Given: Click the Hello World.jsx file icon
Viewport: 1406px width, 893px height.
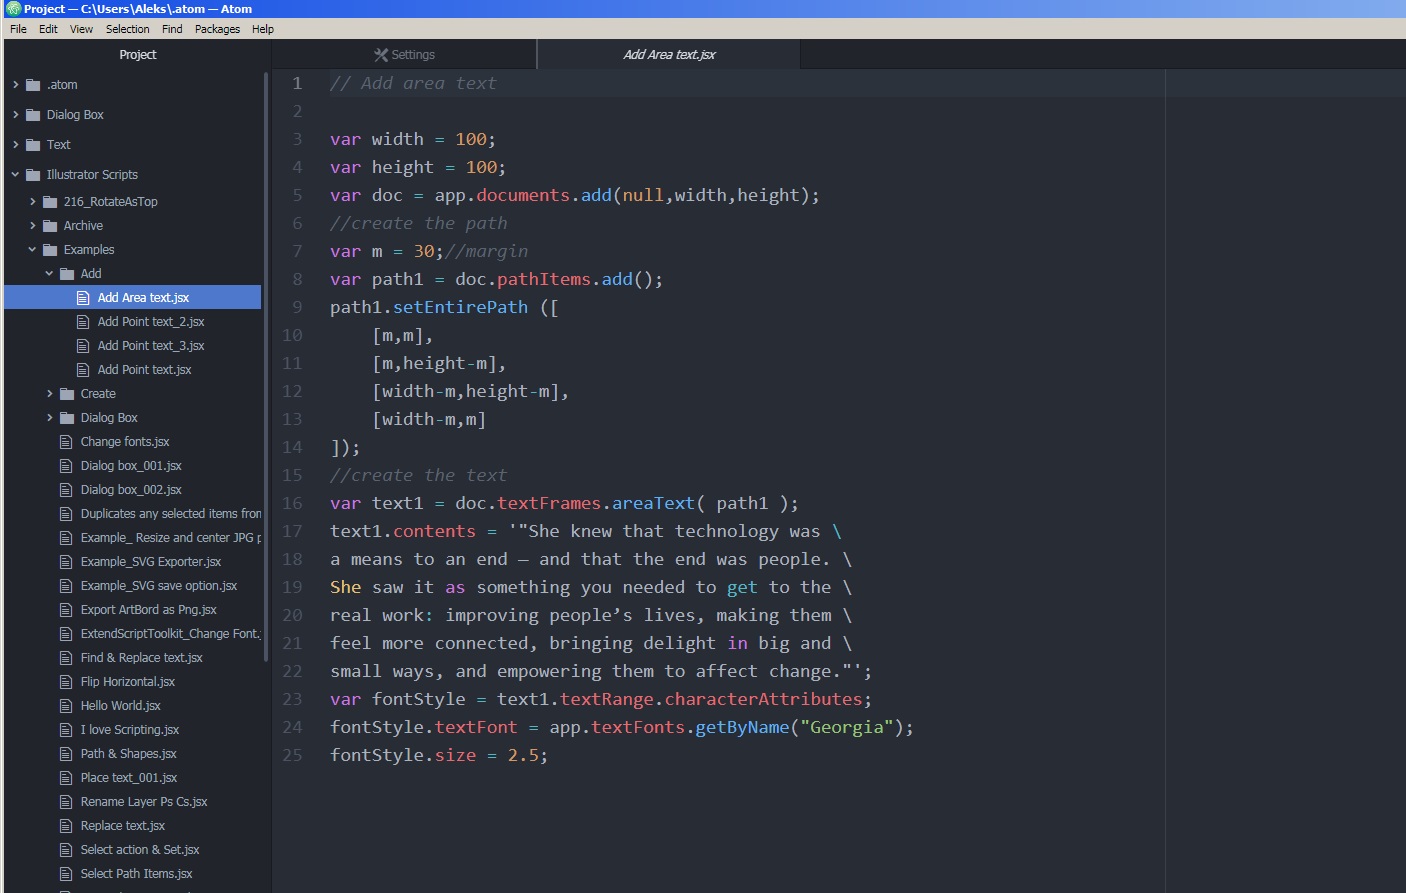Looking at the screenshot, I should (x=66, y=706).
